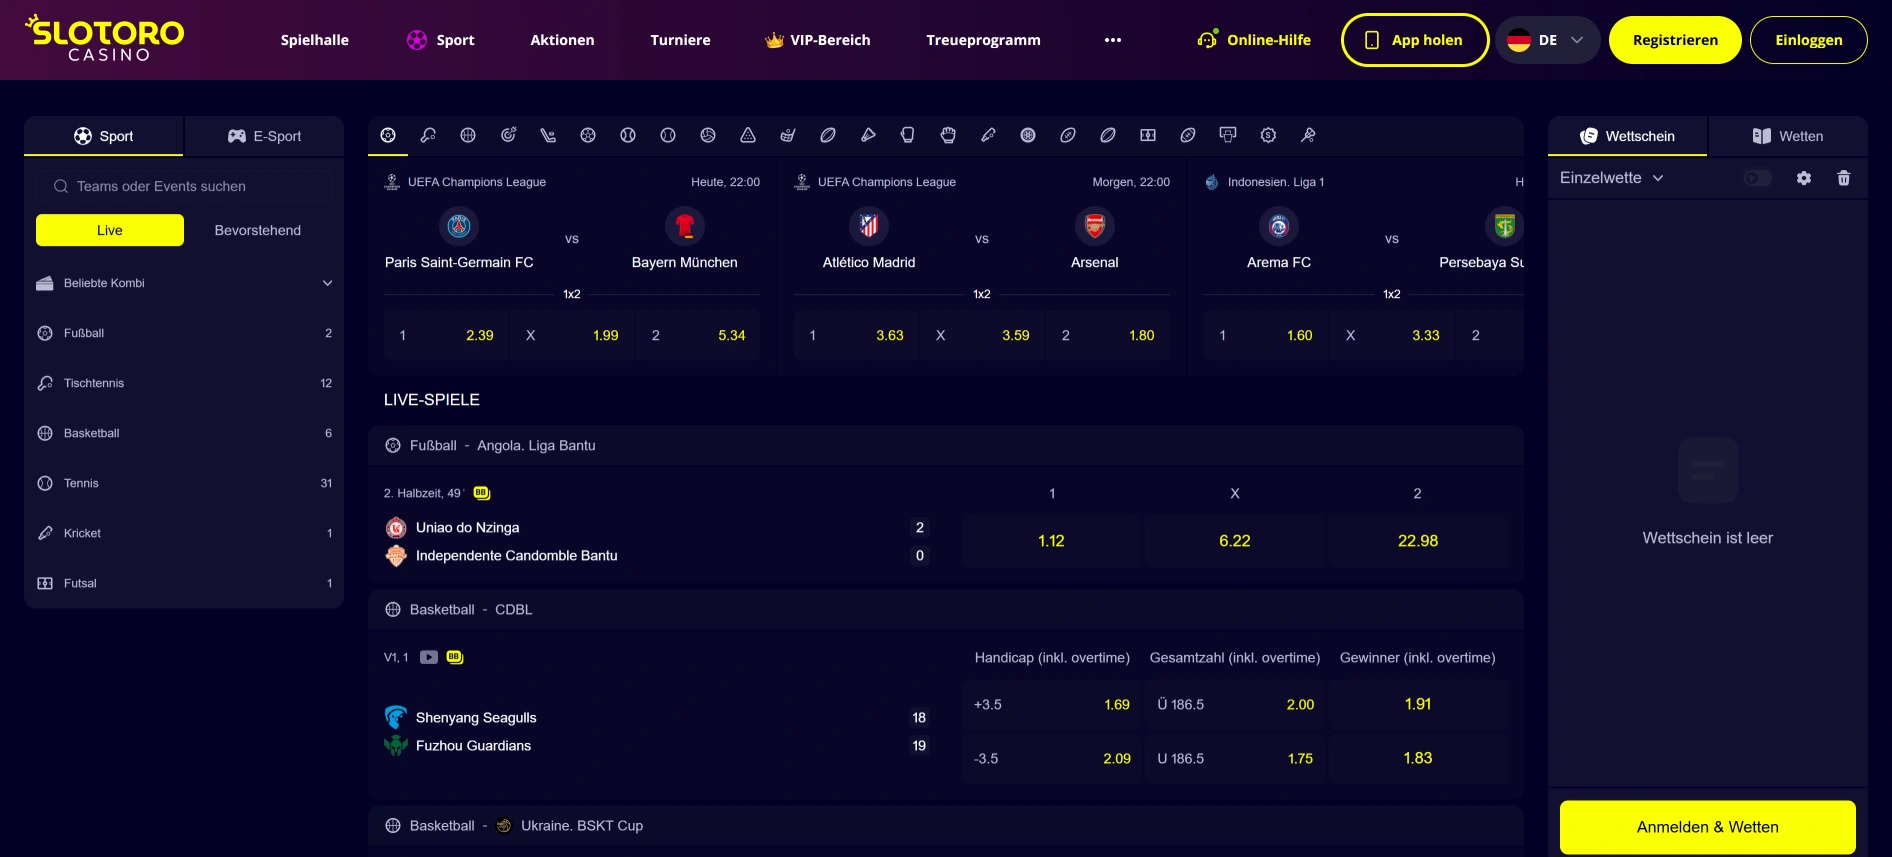Image resolution: width=1892 pixels, height=857 pixels.
Task: Select the table tennis paddle icon
Action: click(x=428, y=135)
